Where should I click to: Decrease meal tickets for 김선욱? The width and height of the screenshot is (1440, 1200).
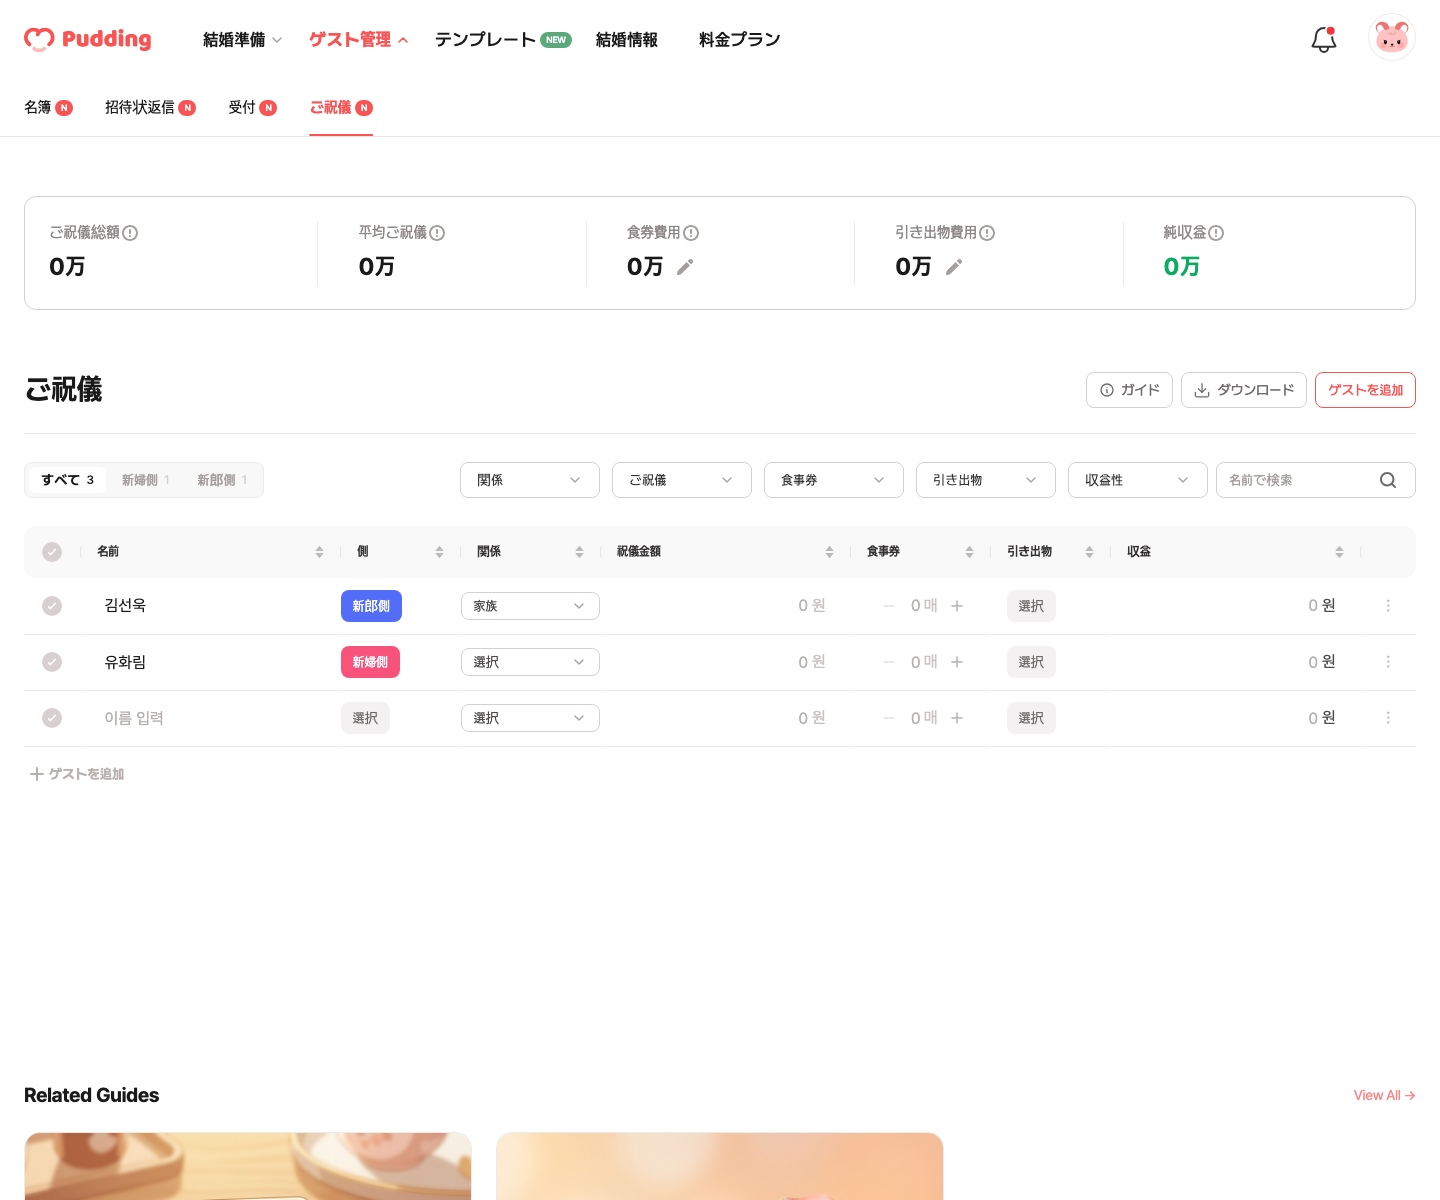click(x=889, y=606)
